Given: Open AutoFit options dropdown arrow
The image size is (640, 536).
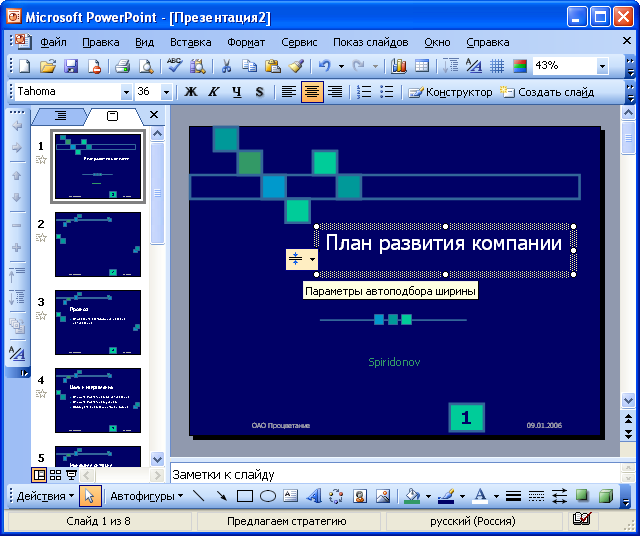Looking at the screenshot, I should (x=312, y=259).
